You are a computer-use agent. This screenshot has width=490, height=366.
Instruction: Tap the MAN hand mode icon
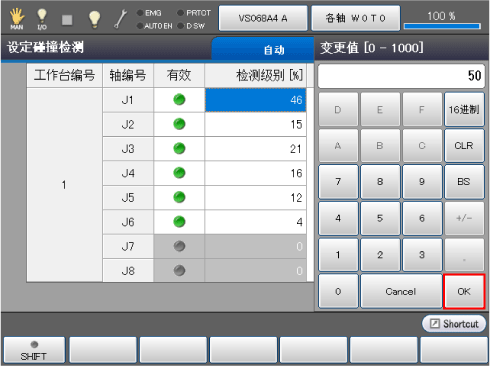[x=17, y=19]
